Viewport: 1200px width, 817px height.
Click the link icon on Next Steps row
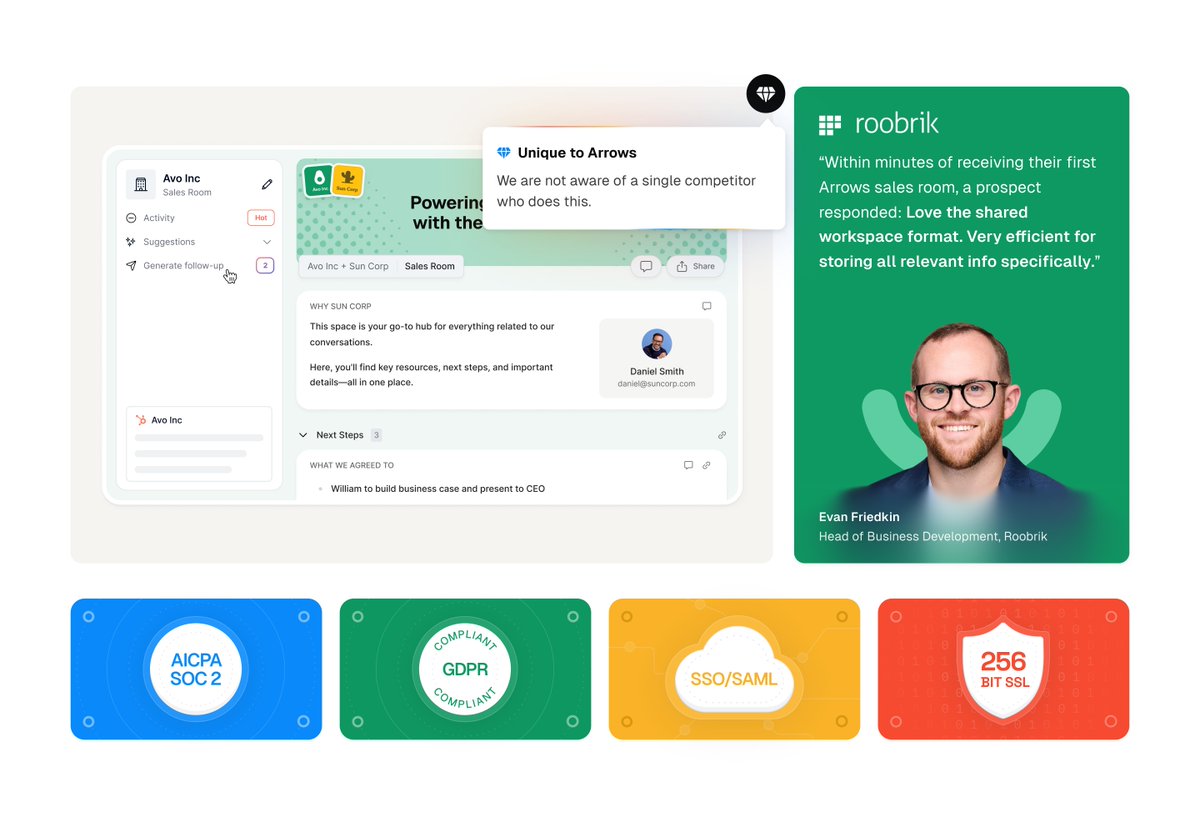tap(722, 435)
